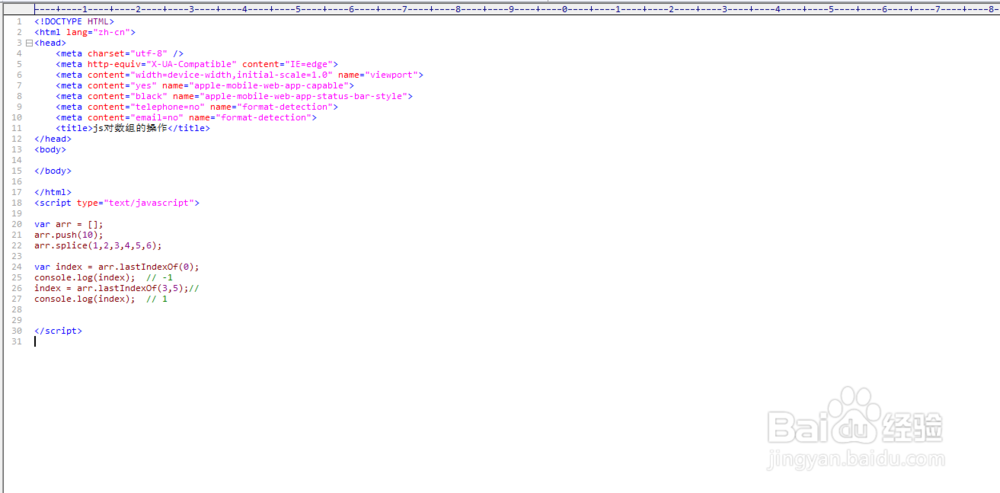Screen dimensions: 1000x493
Task: Click the email=no meta line
Action: click(x=186, y=117)
